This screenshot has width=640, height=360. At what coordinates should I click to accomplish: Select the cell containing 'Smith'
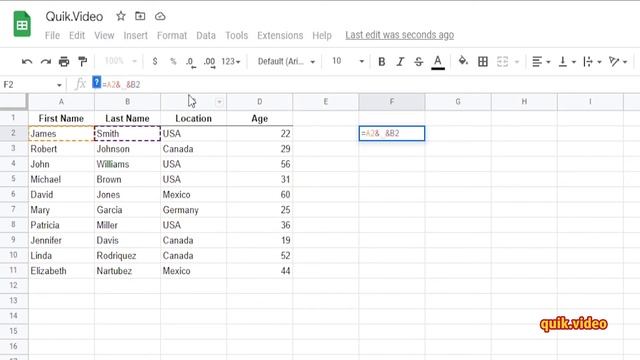click(x=127, y=133)
